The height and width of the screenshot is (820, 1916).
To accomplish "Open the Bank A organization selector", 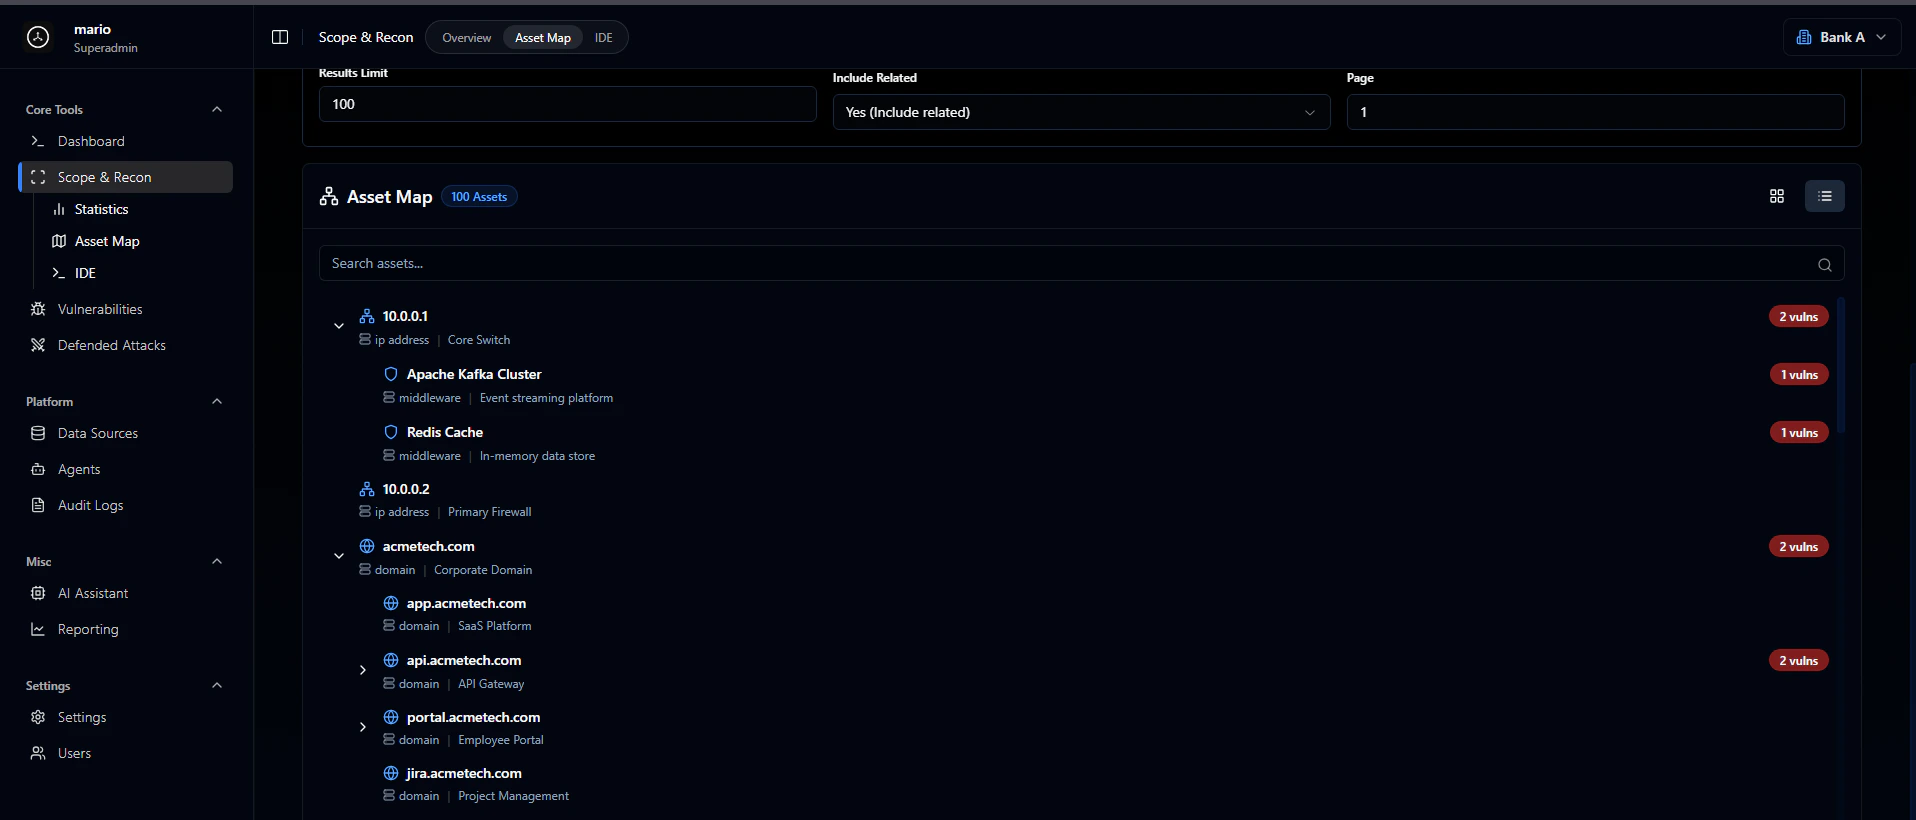I will (1842, 37).
